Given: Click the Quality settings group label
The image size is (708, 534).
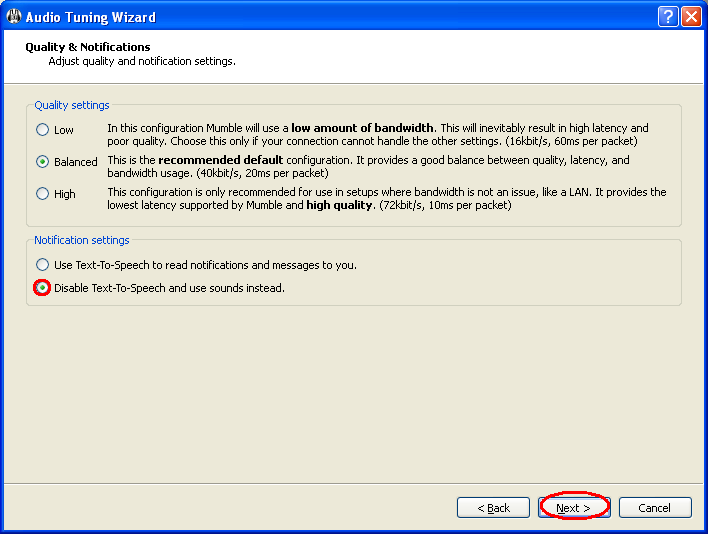Looking at the screenshot, I should point(72,105).
